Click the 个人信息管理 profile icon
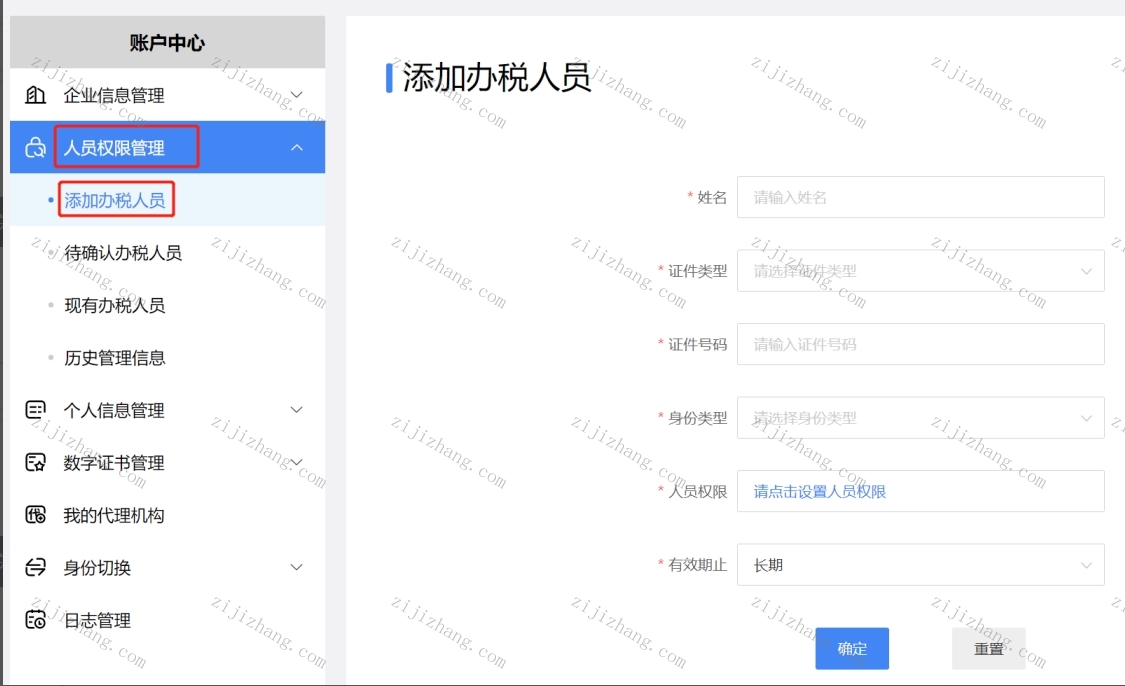Viewport: 1125px width, 686px height. tap(35, 410)
